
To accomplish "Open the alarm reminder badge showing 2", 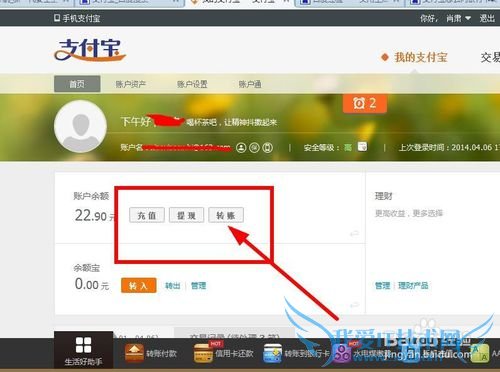I will click(365, 104).
